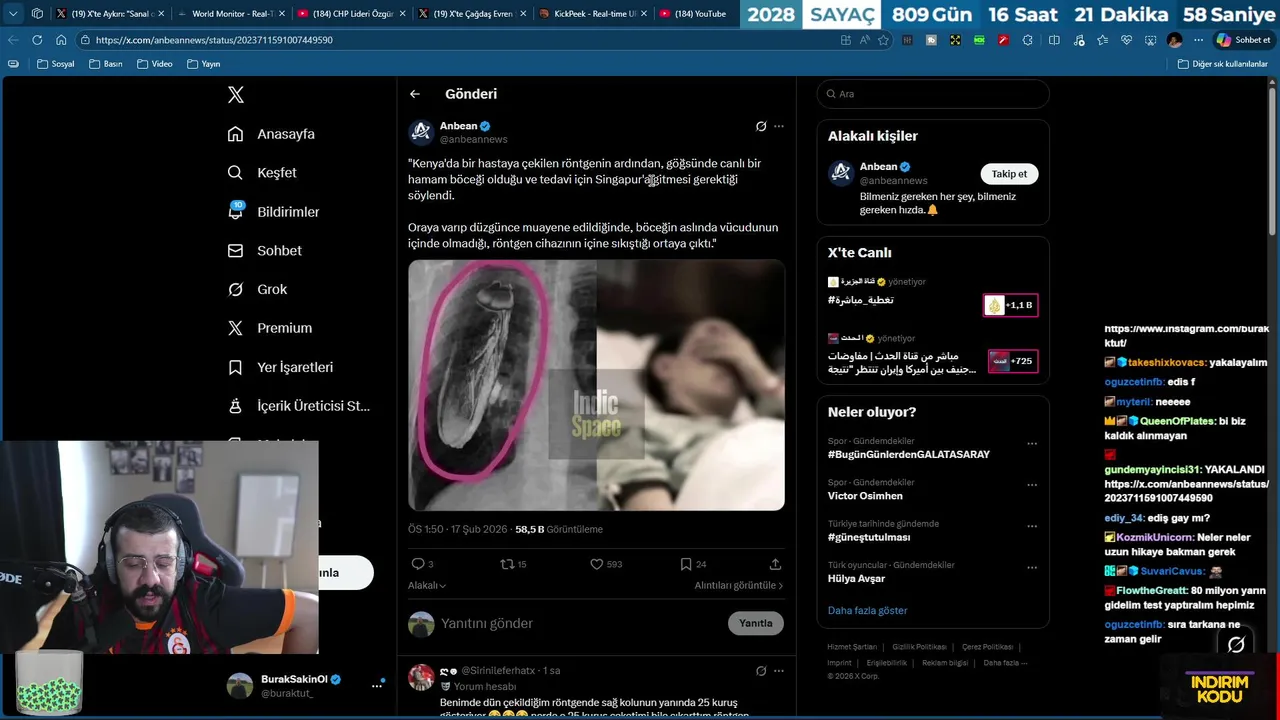The width and height of the screenshot is (1280, 720).
Task: Open the Sosyal bookmarks folder
Action: (56, 64)
